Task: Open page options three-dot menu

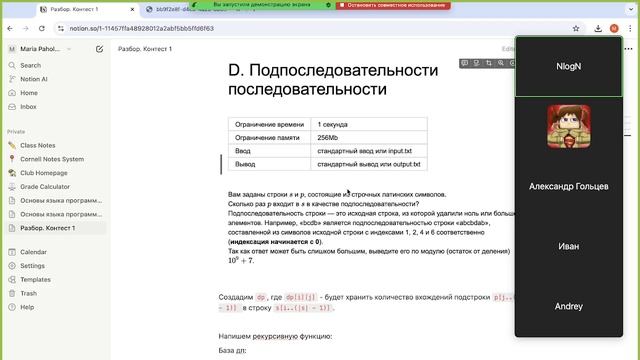Action: point(629,49)
